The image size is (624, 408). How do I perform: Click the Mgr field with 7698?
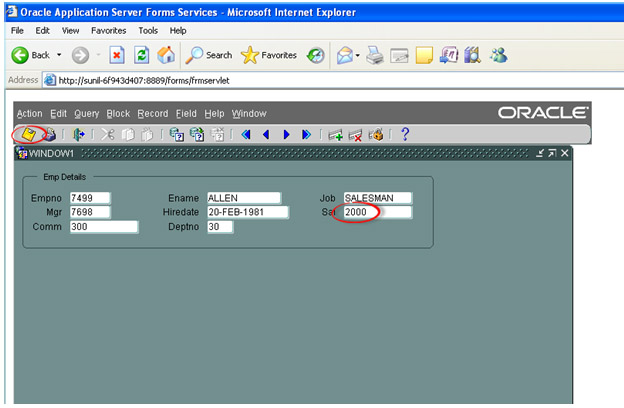coord(90,212)
